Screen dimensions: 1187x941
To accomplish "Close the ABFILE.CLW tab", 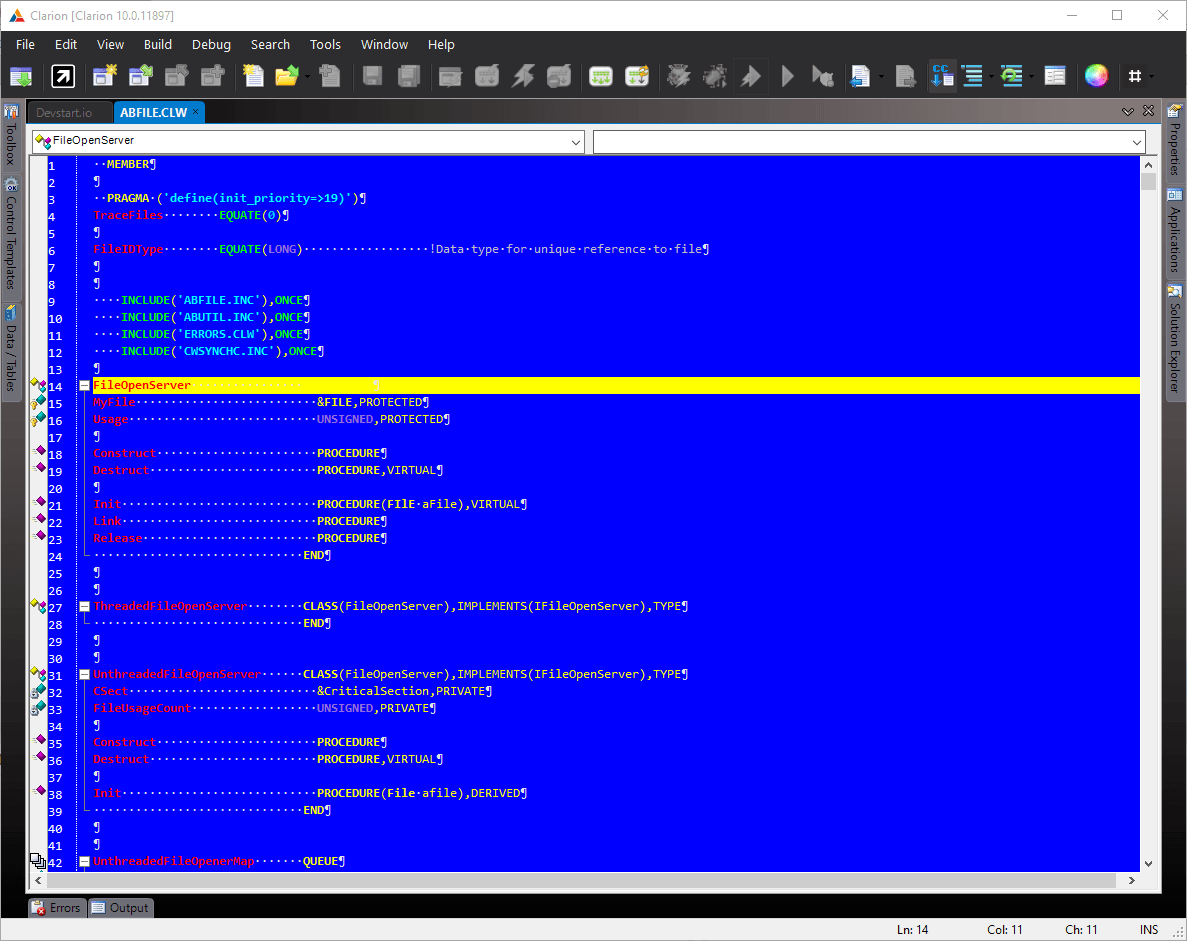I will (x=196, y=112).
